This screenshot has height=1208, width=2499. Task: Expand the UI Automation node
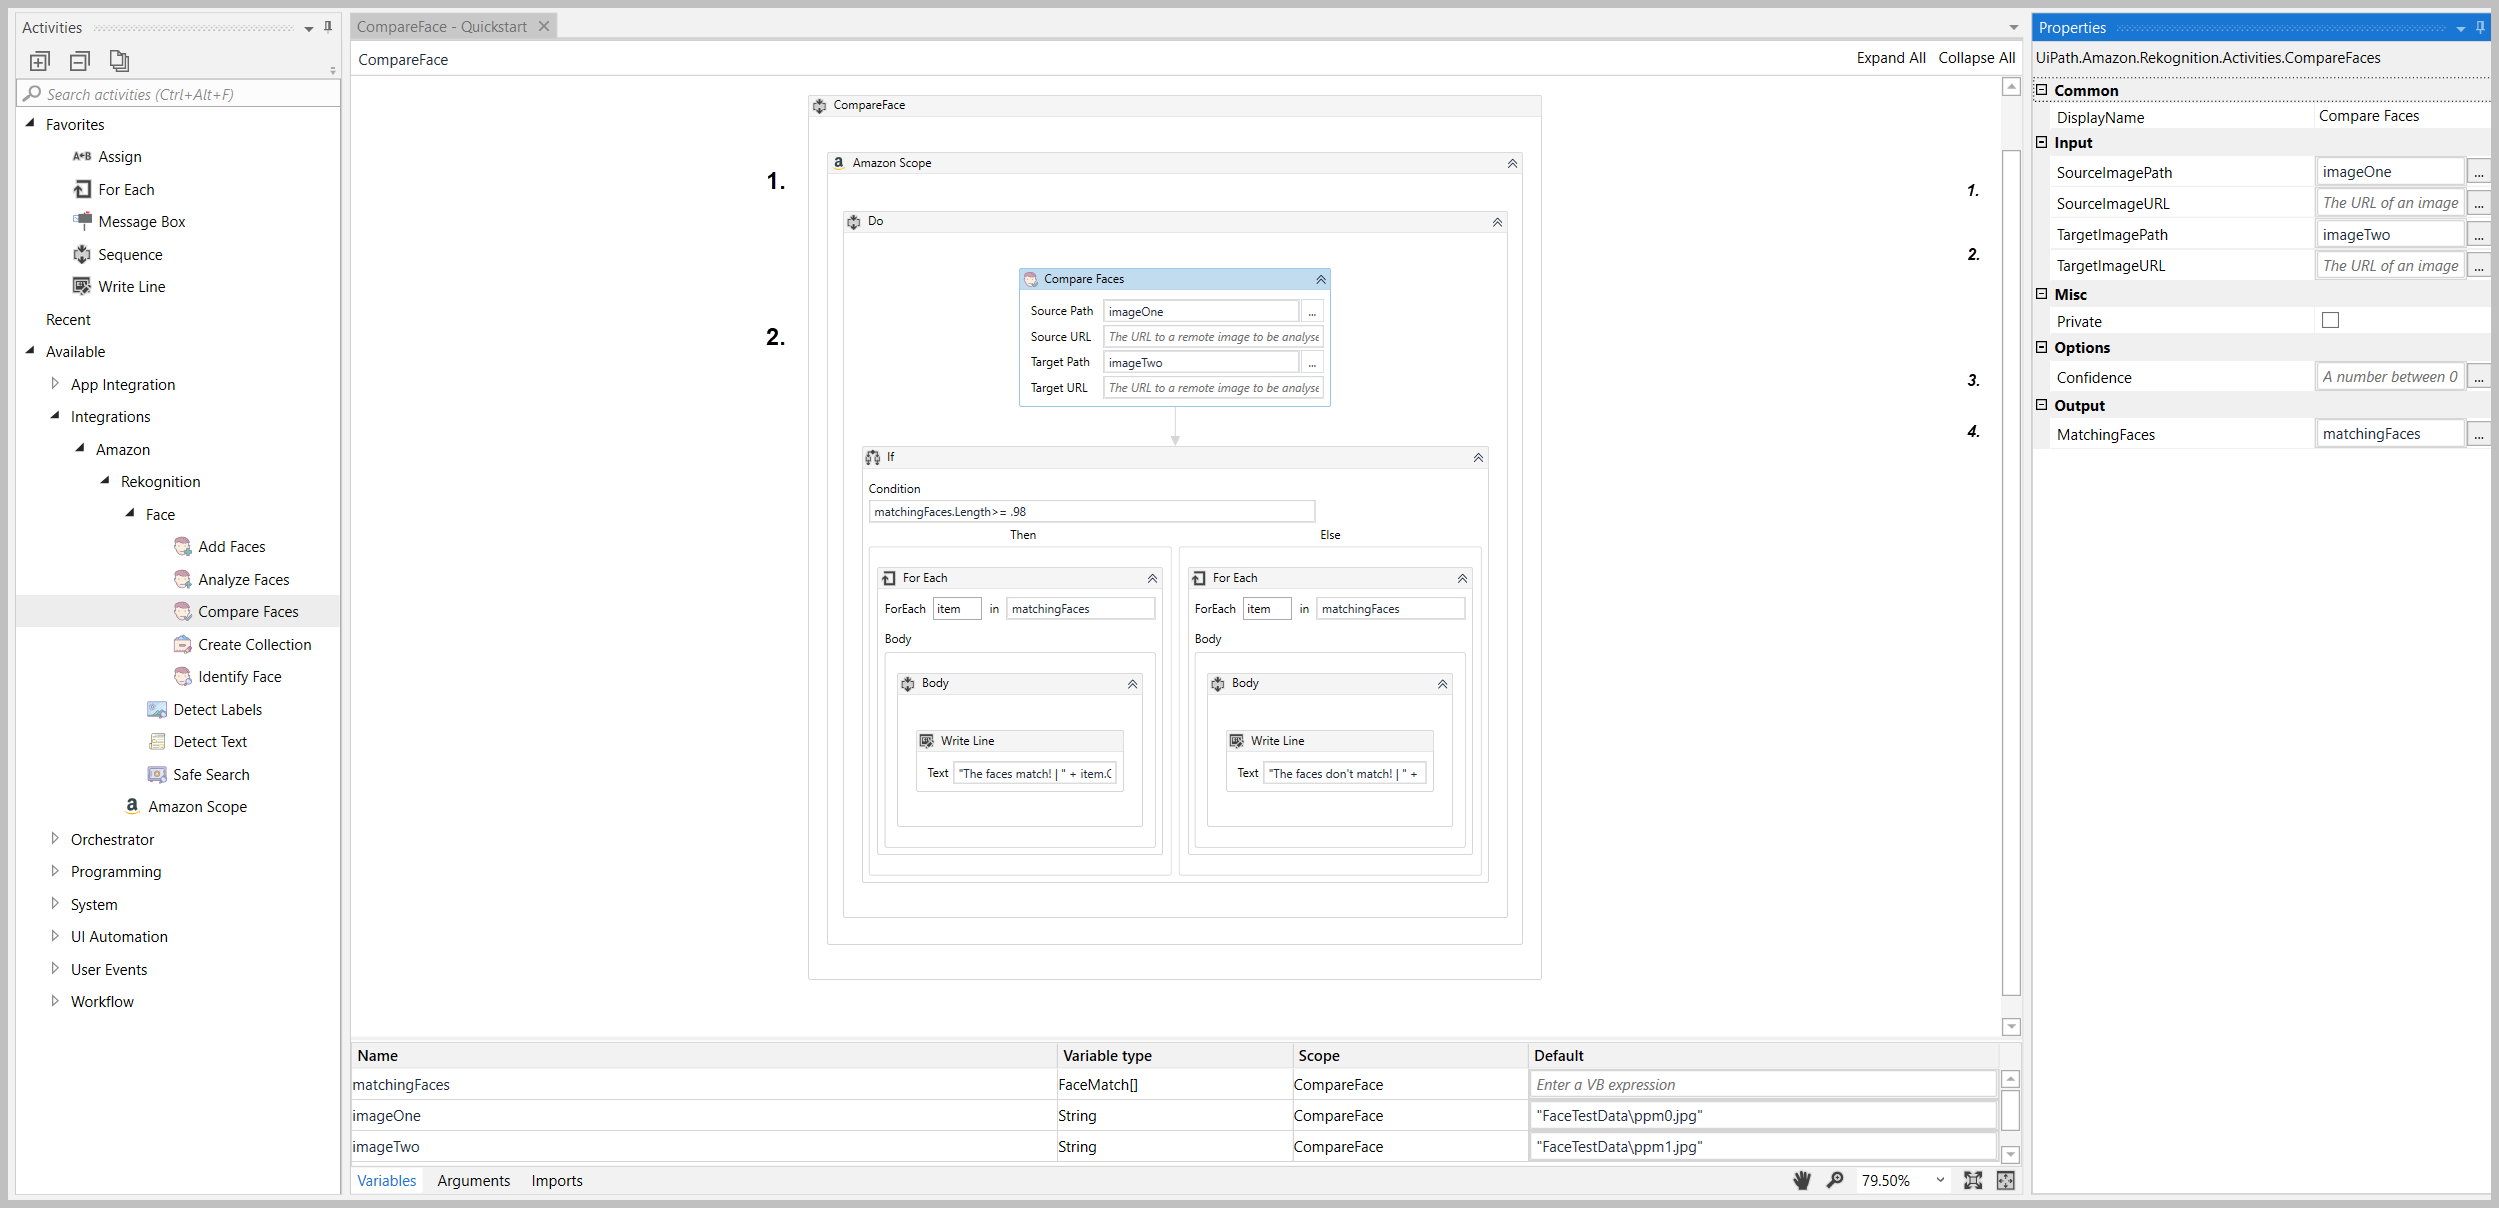pyautogui.click(x=55, y=936)
